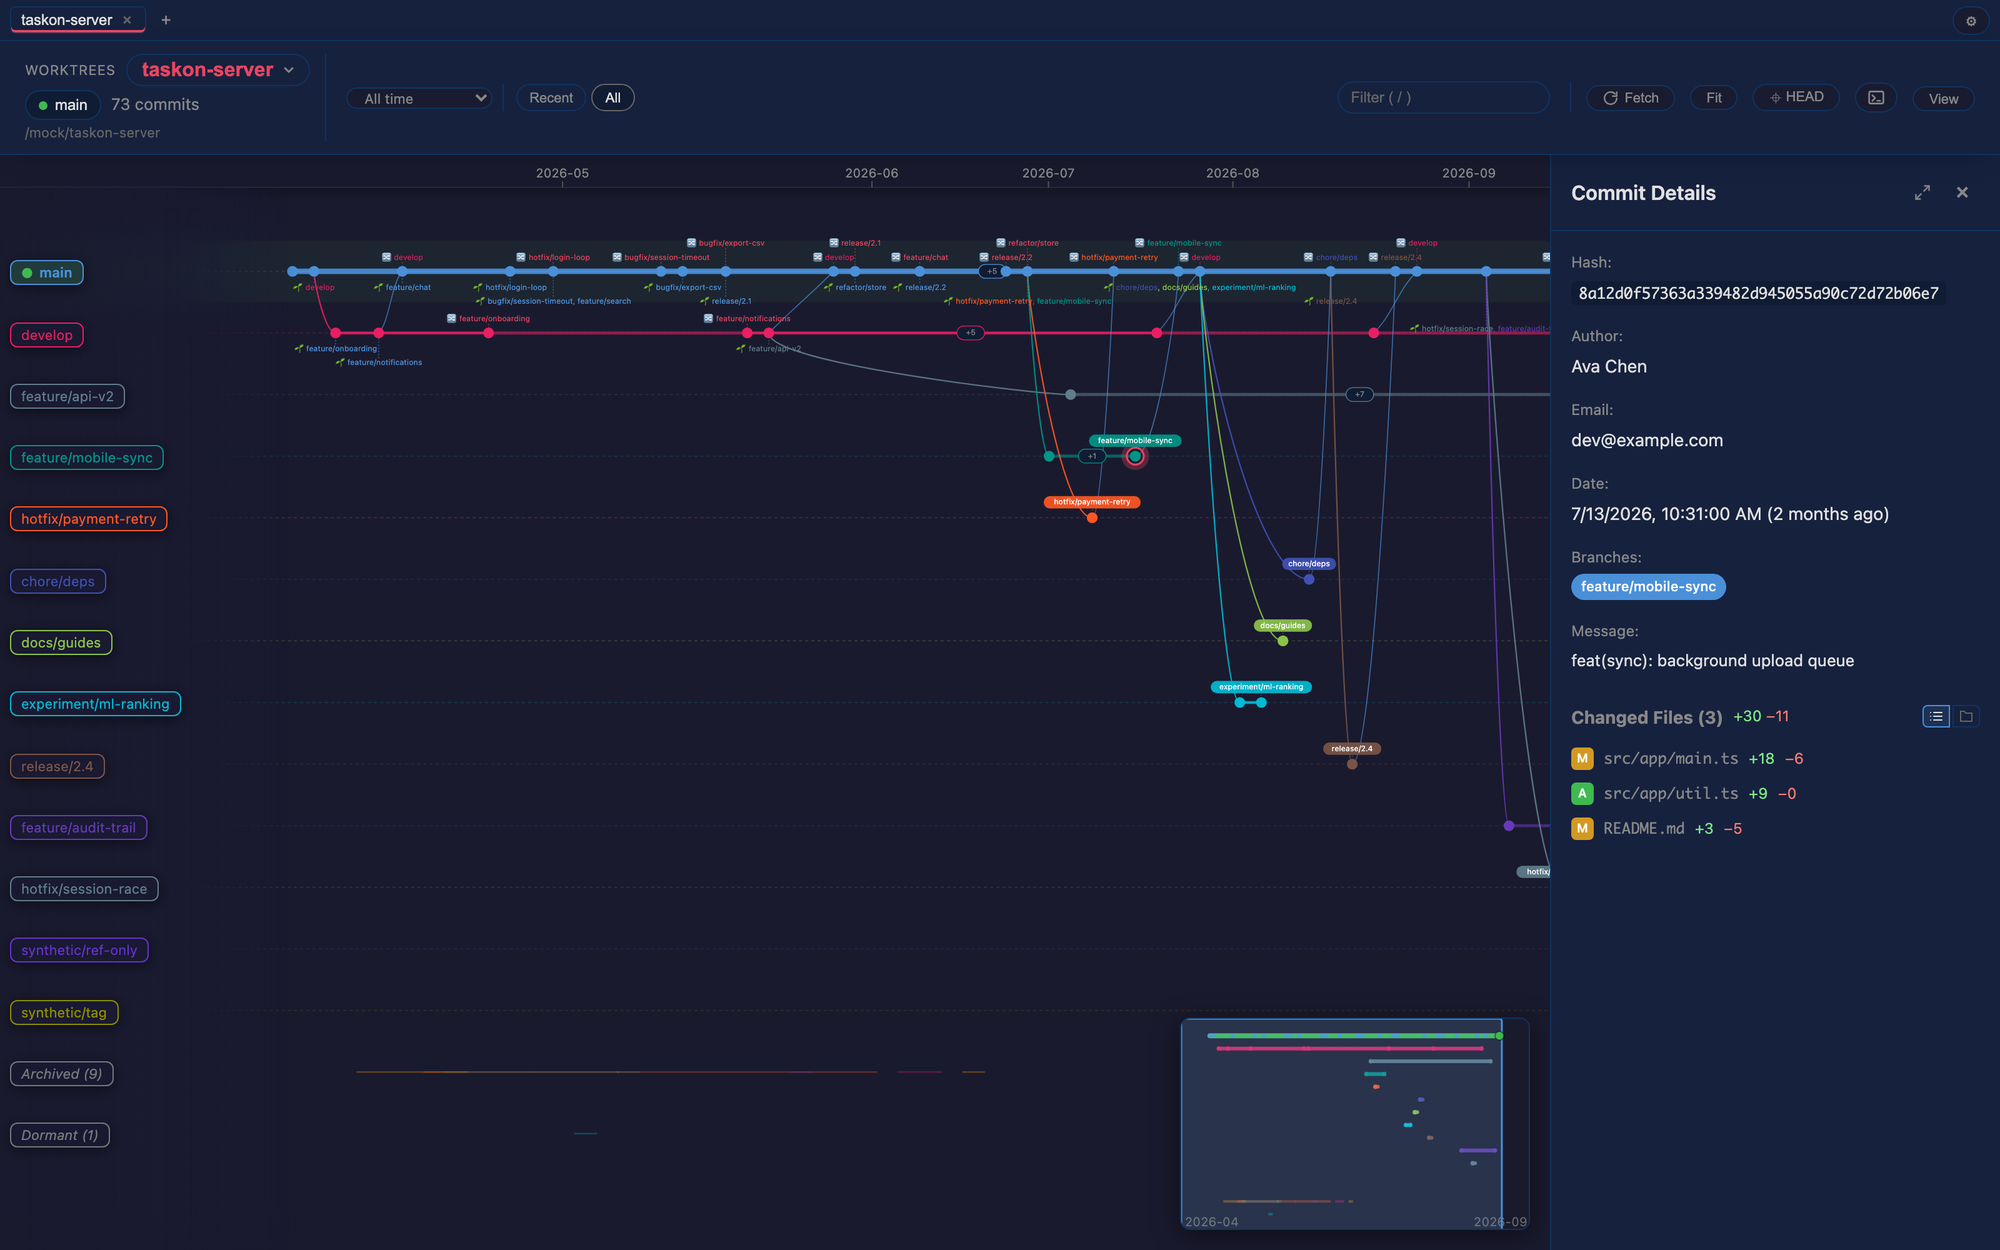Select the hotfix/payment-retry commit node

(1092, 518)
